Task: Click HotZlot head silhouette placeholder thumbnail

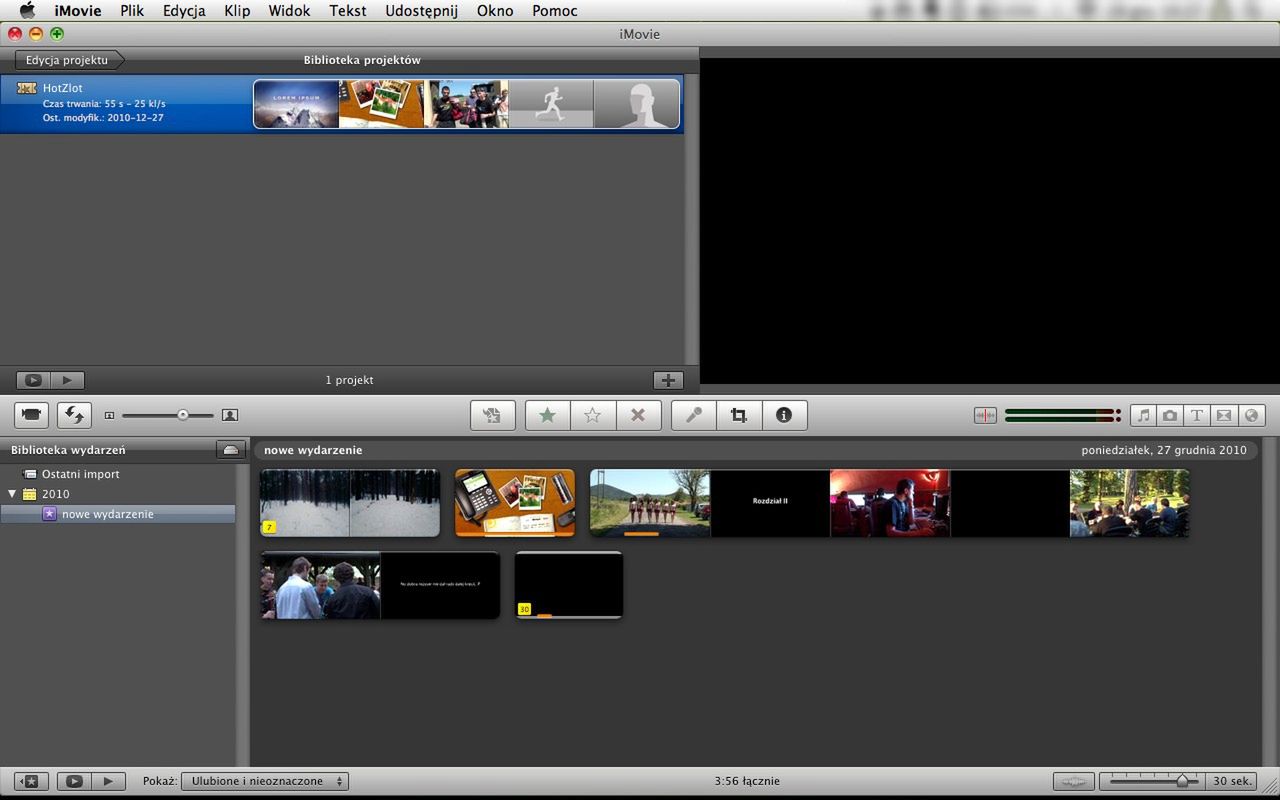Action: coord(637,104)
